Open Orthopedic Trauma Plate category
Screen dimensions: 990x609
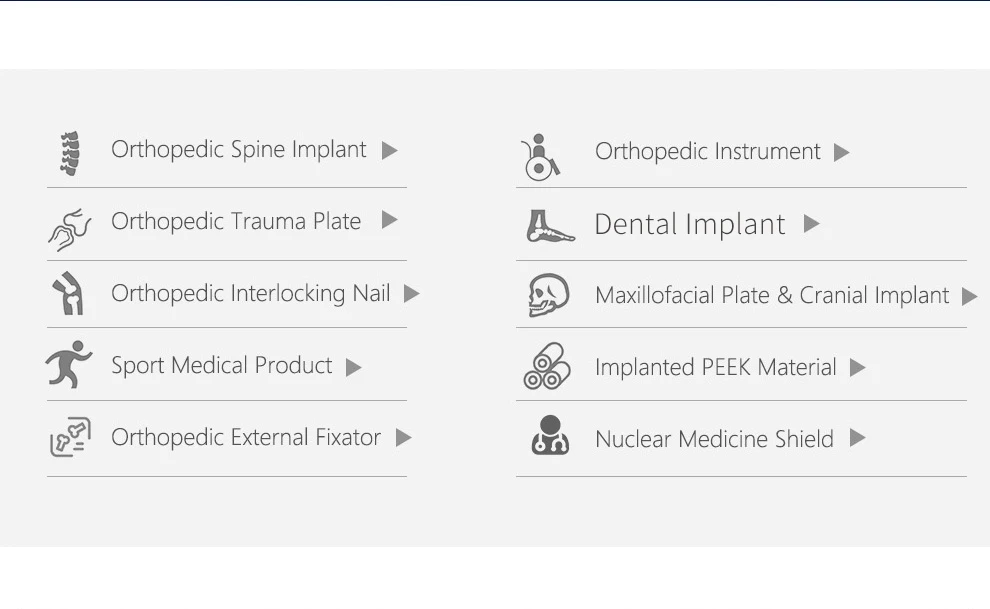pos(236,222)
